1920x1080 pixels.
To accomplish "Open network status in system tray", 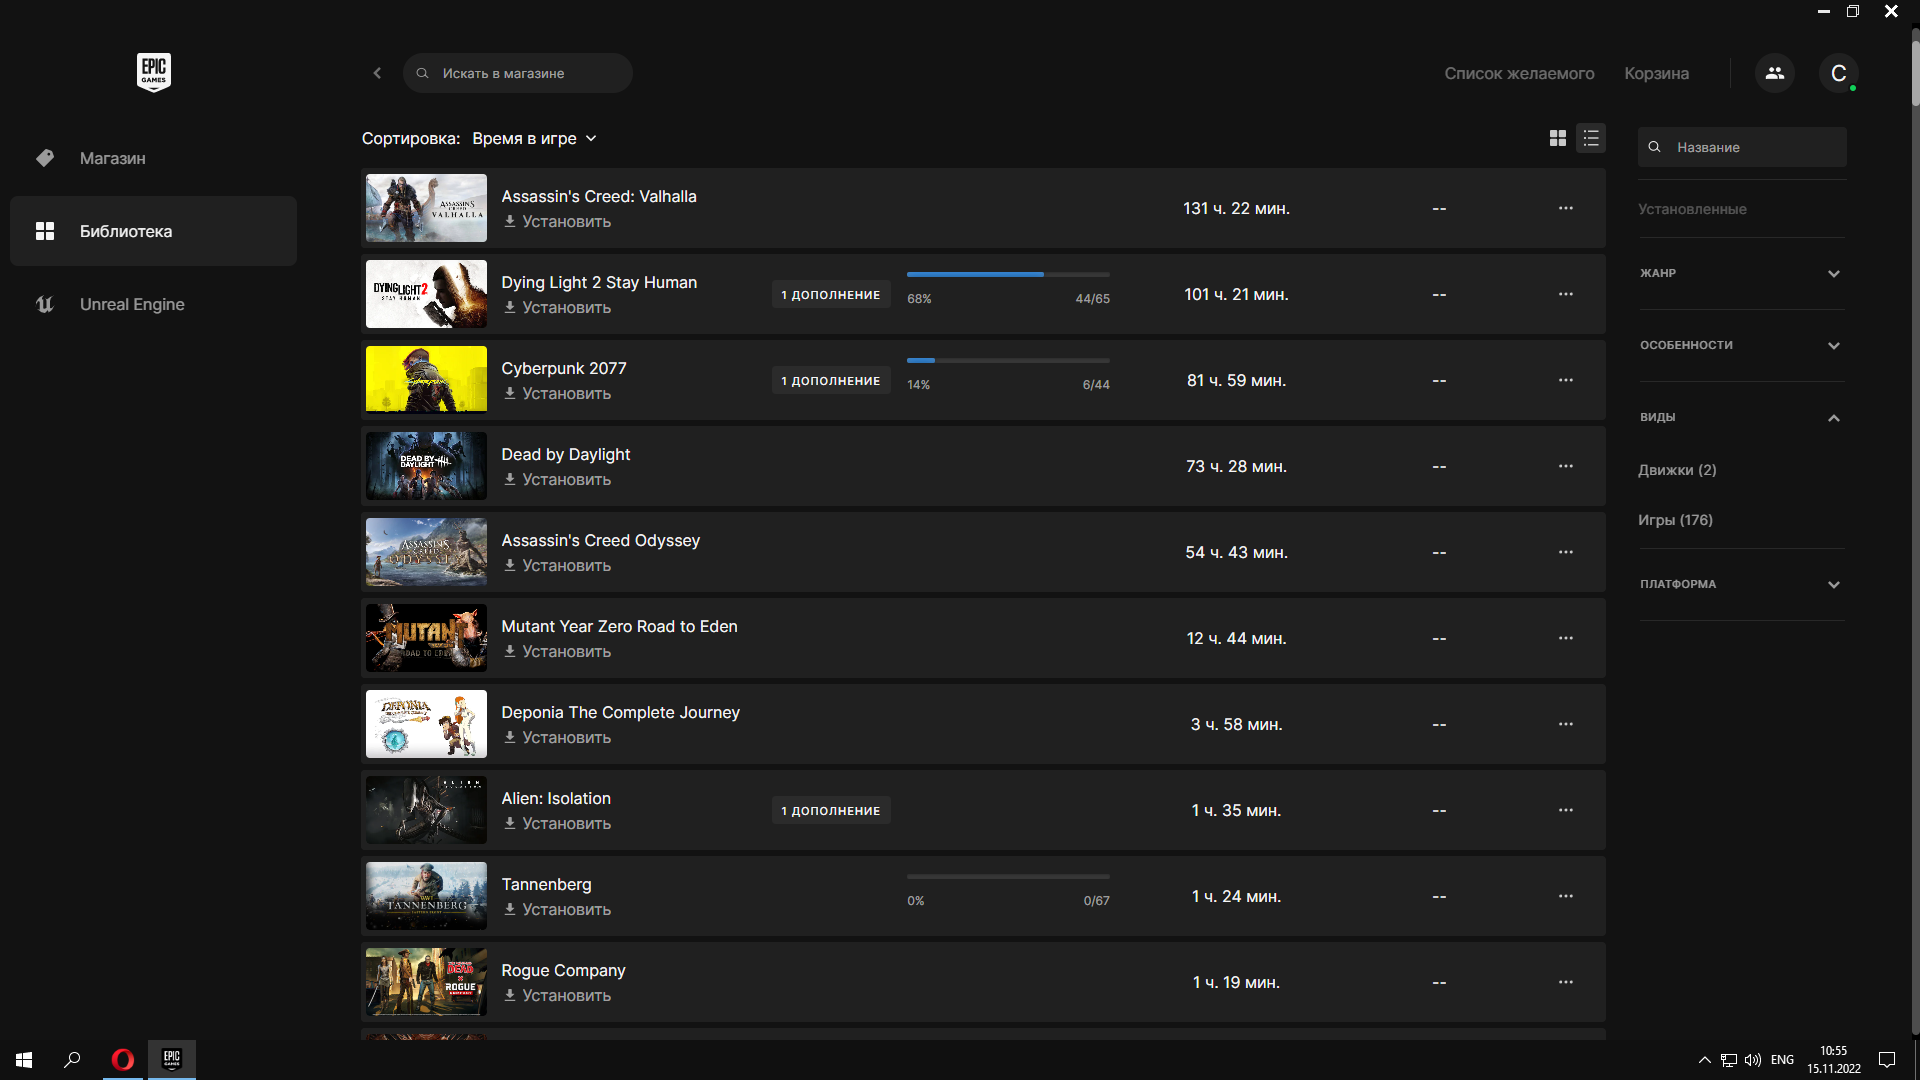I will click(x=1729, y=1060).
